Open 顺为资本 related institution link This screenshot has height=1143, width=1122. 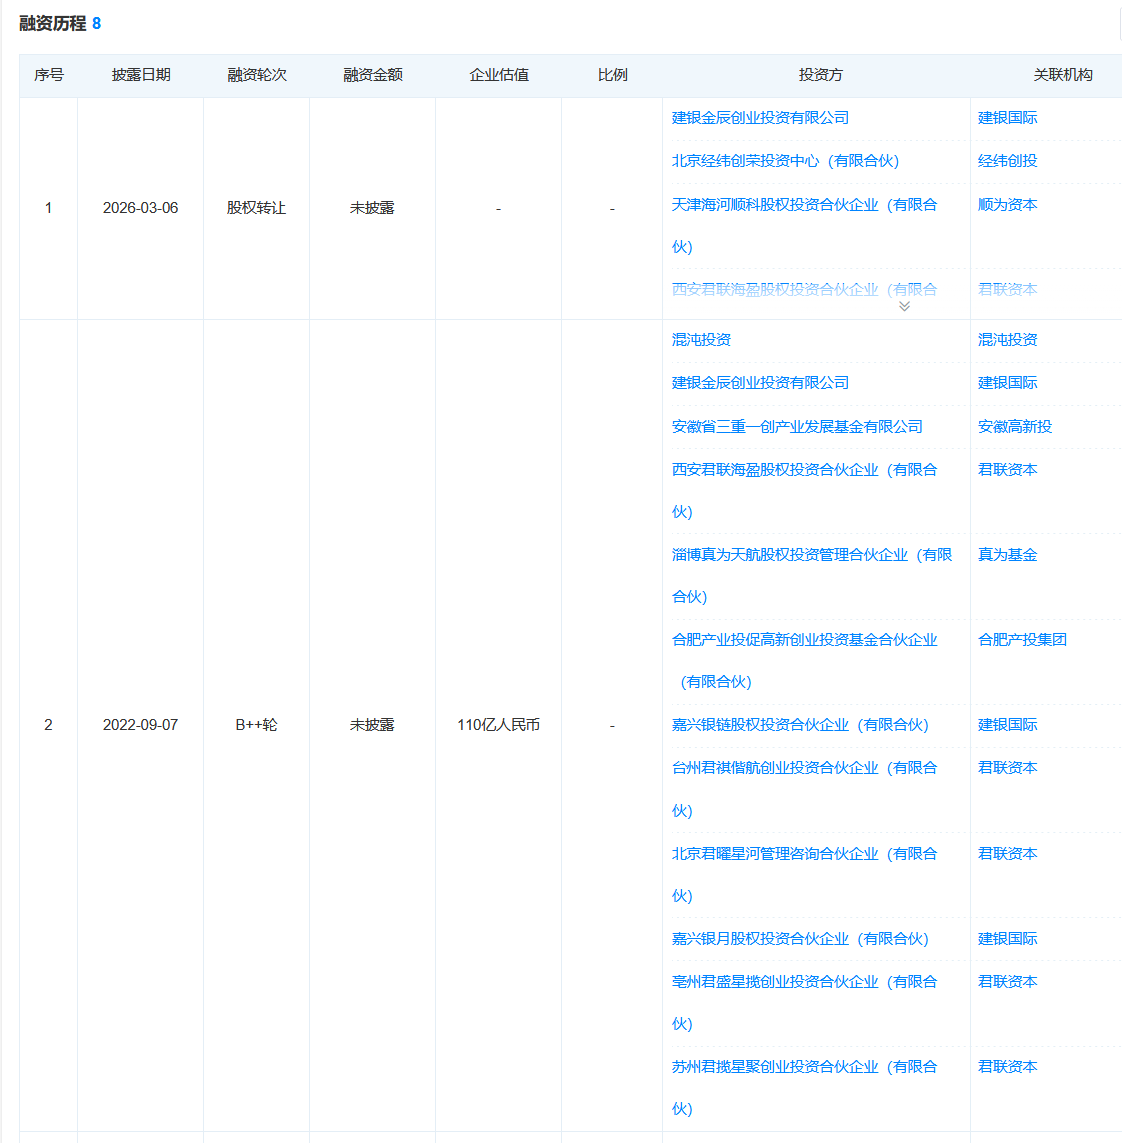pyautogui.click(x=1005, y=204)
